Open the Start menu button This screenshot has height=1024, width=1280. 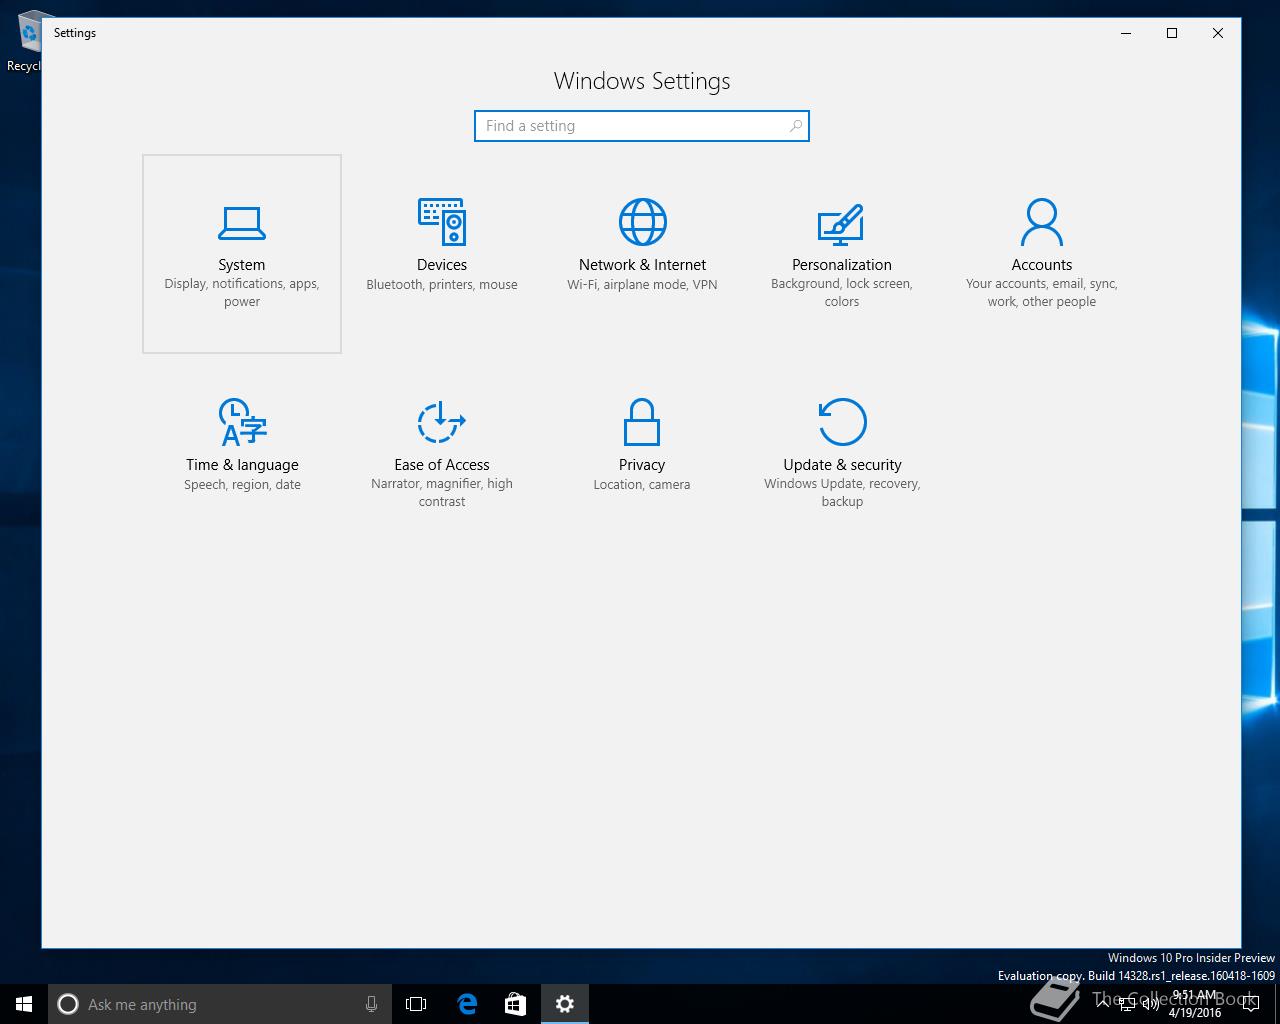24,1004
